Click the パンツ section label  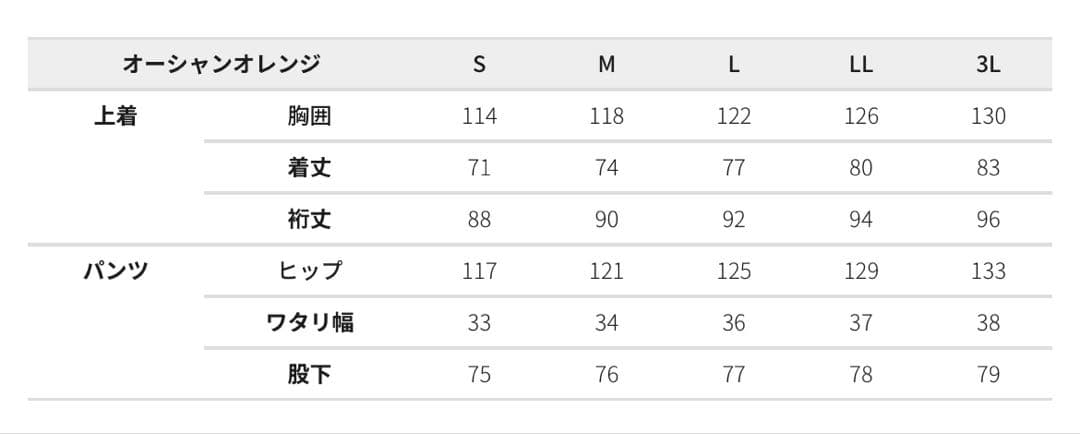point(115,271)
